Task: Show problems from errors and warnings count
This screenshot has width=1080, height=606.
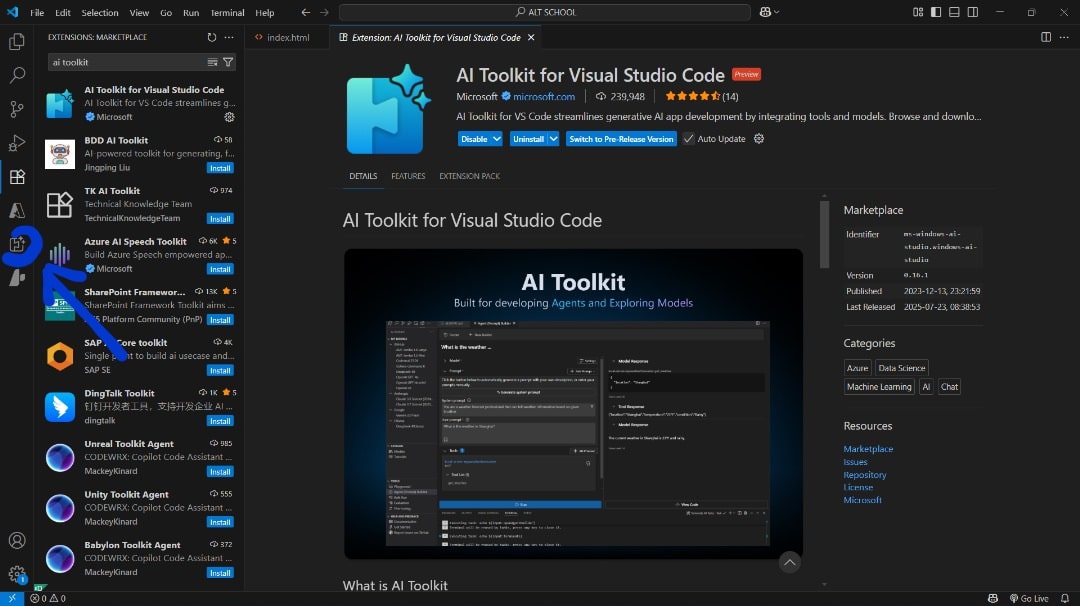Action: 48,598
